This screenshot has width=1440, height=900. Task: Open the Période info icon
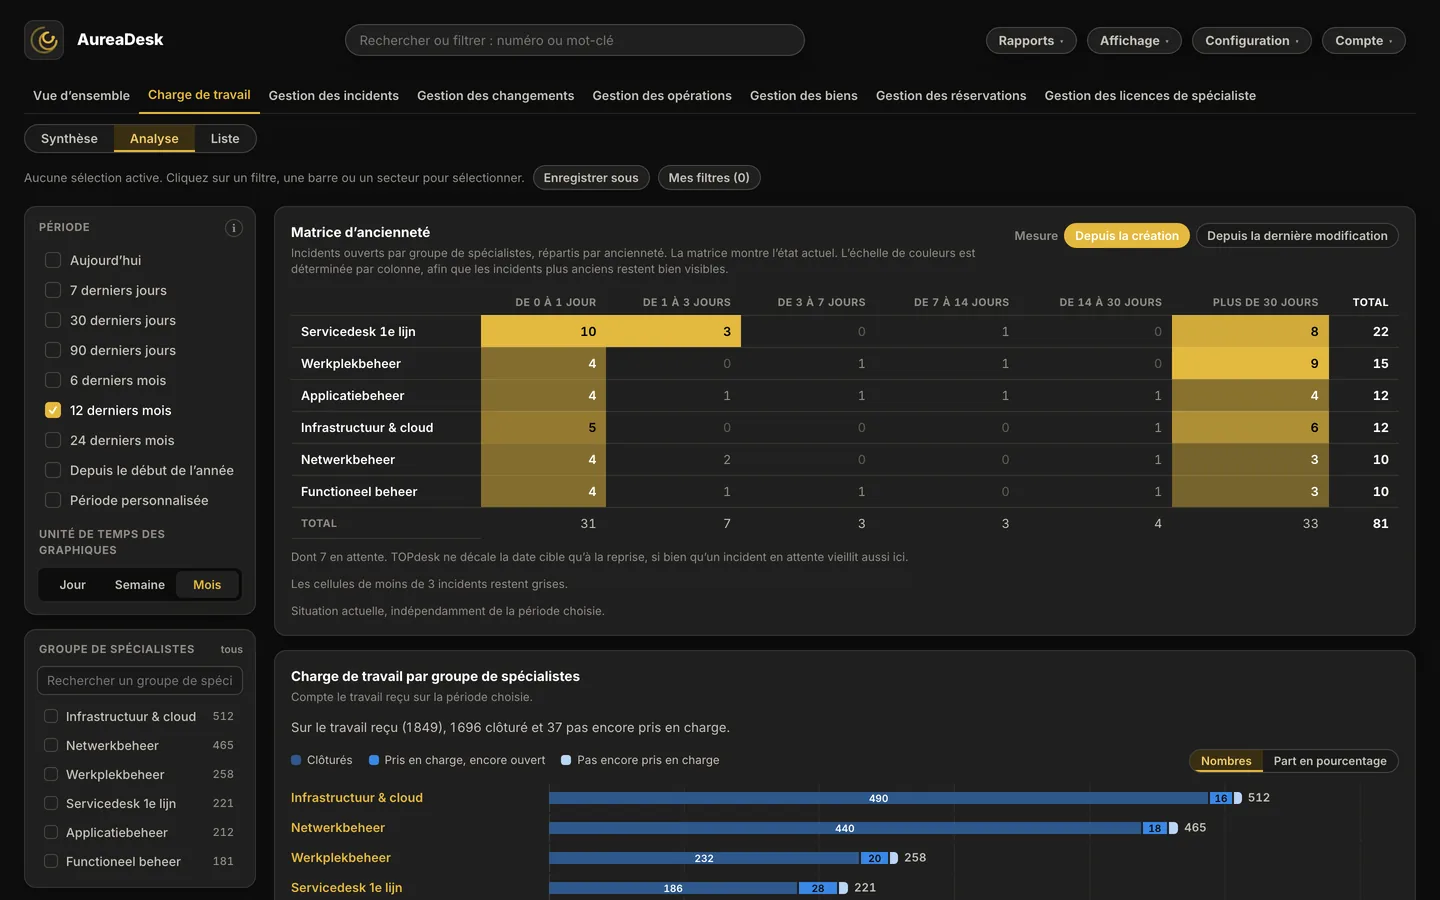tap(234, 228)
